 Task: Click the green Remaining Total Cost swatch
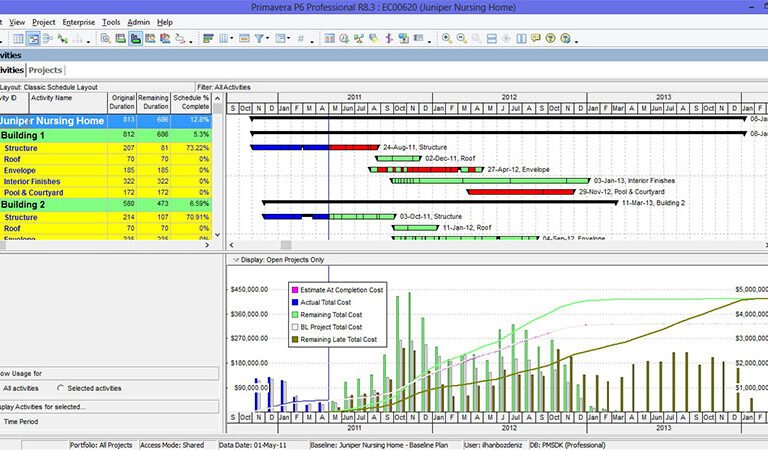coord(295,314)
